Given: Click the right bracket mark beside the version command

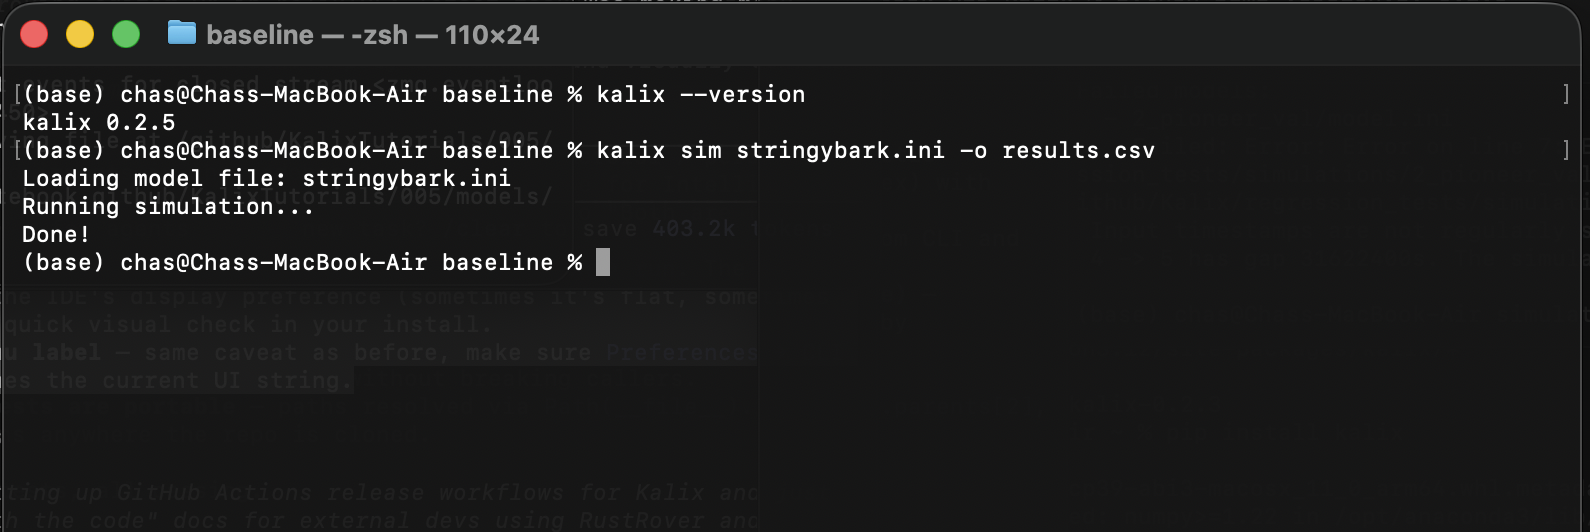Looking at the screenshot, I should pos(1566,94).
